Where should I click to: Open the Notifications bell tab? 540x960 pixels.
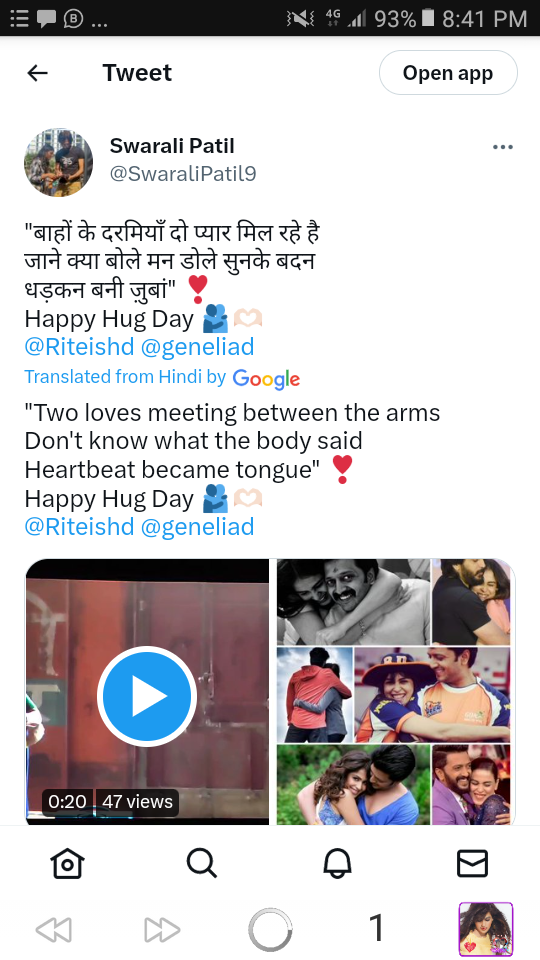337,863
